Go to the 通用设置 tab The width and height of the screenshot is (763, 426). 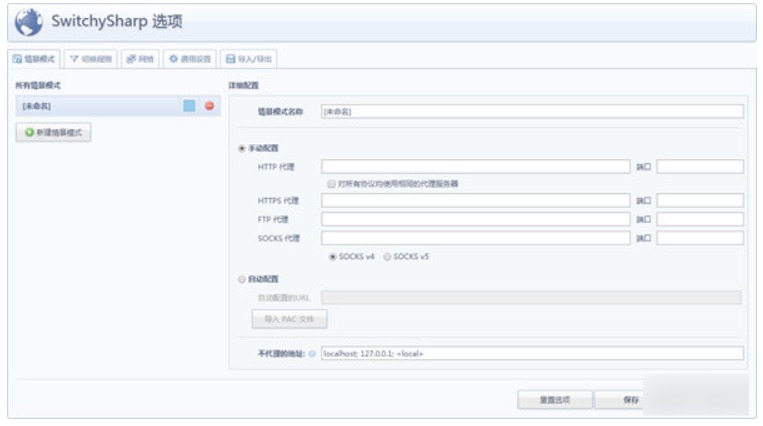pos(190,59)
